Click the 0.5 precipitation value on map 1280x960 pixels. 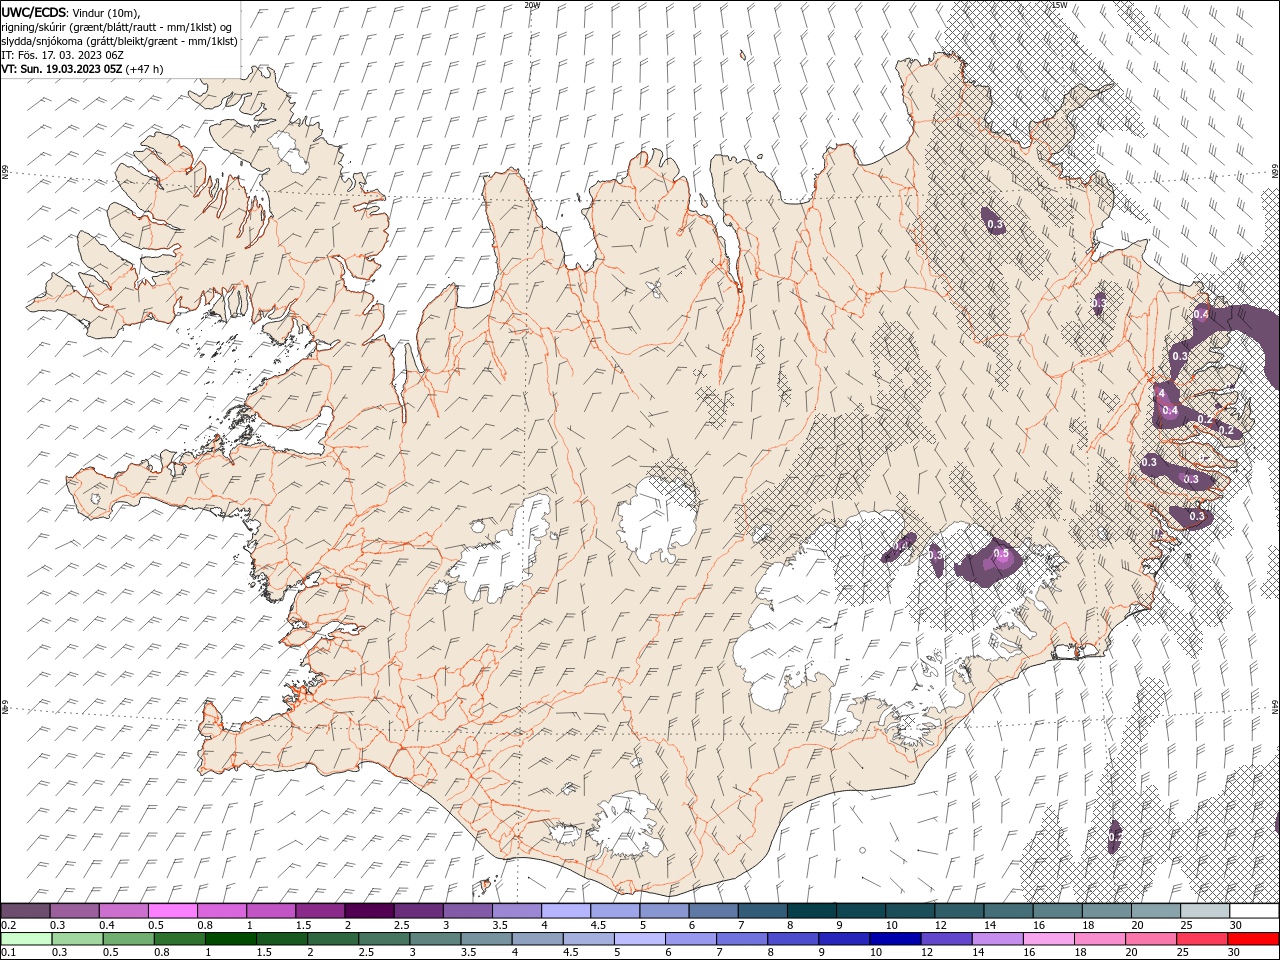1000,554
